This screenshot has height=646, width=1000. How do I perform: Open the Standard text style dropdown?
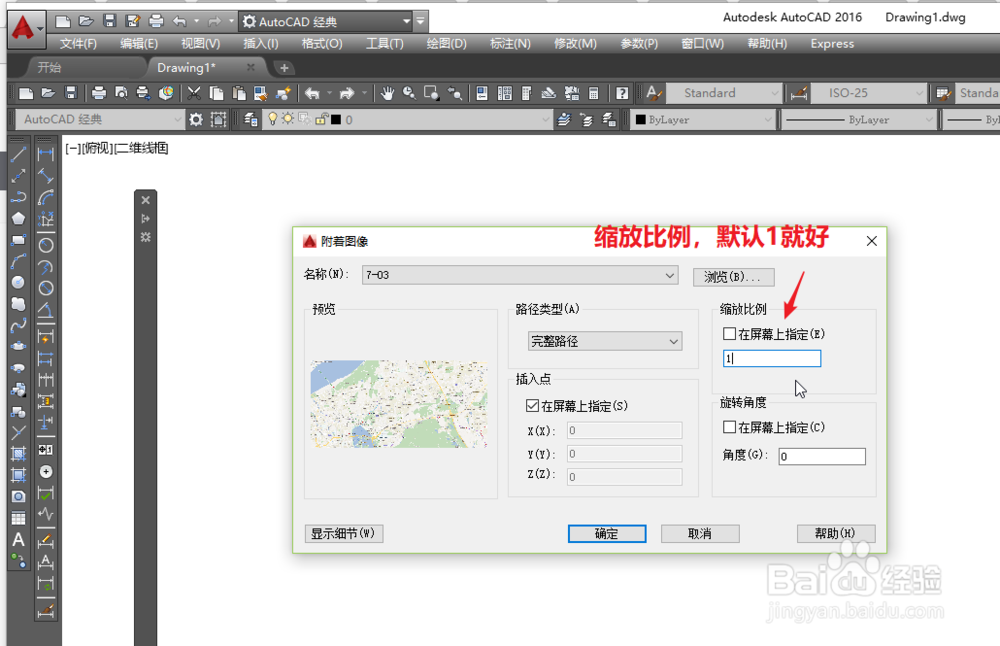click(774, 93)
